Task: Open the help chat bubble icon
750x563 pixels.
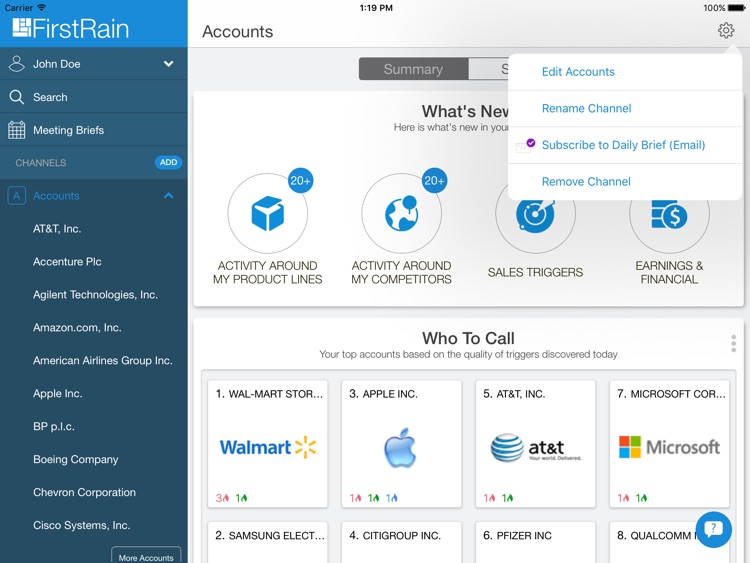Action: 713,529
